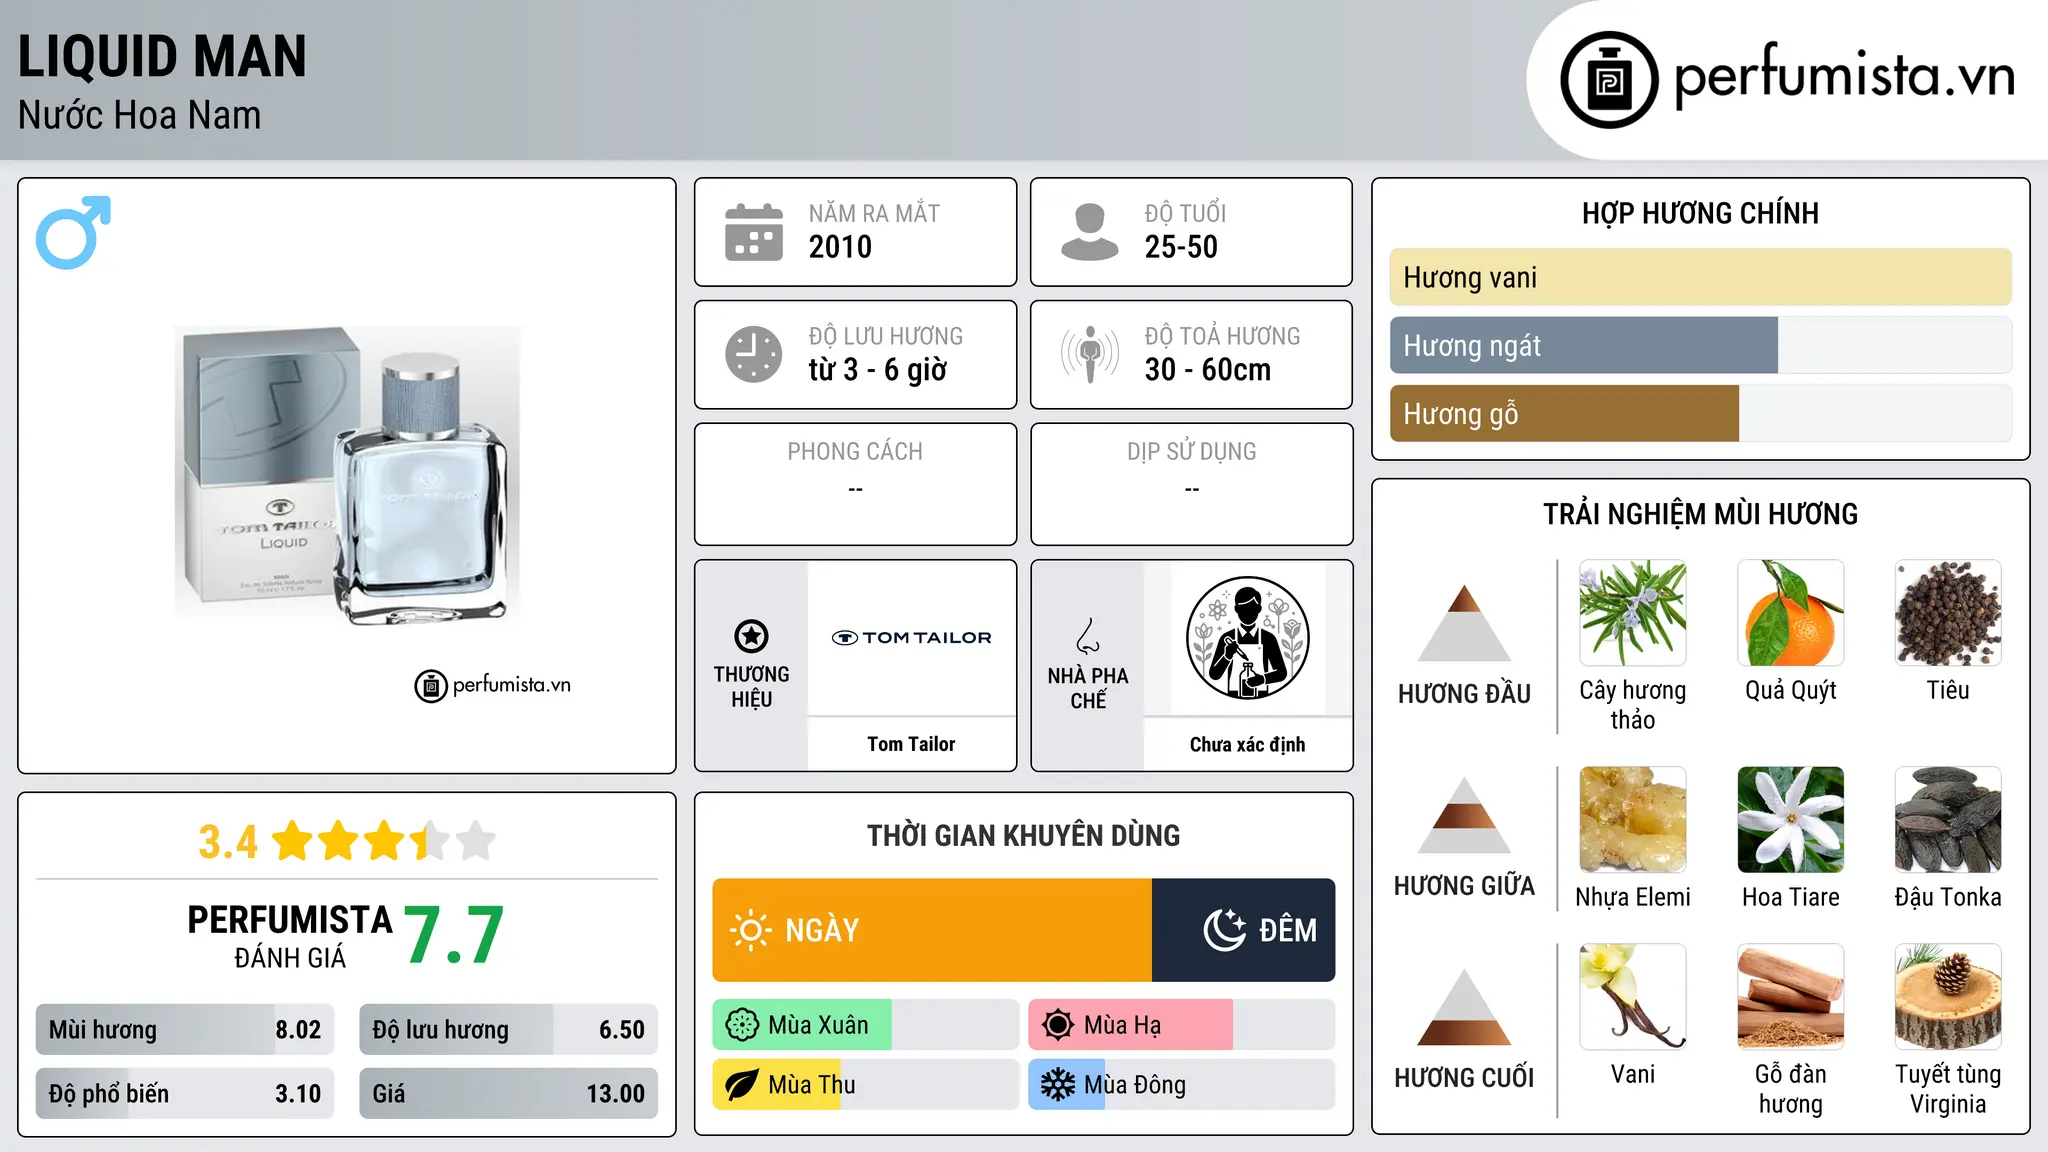This screenshot has height=1152, width=2048.
Task: Click the Dịp sử dụng card
Action: point(1191,484)
